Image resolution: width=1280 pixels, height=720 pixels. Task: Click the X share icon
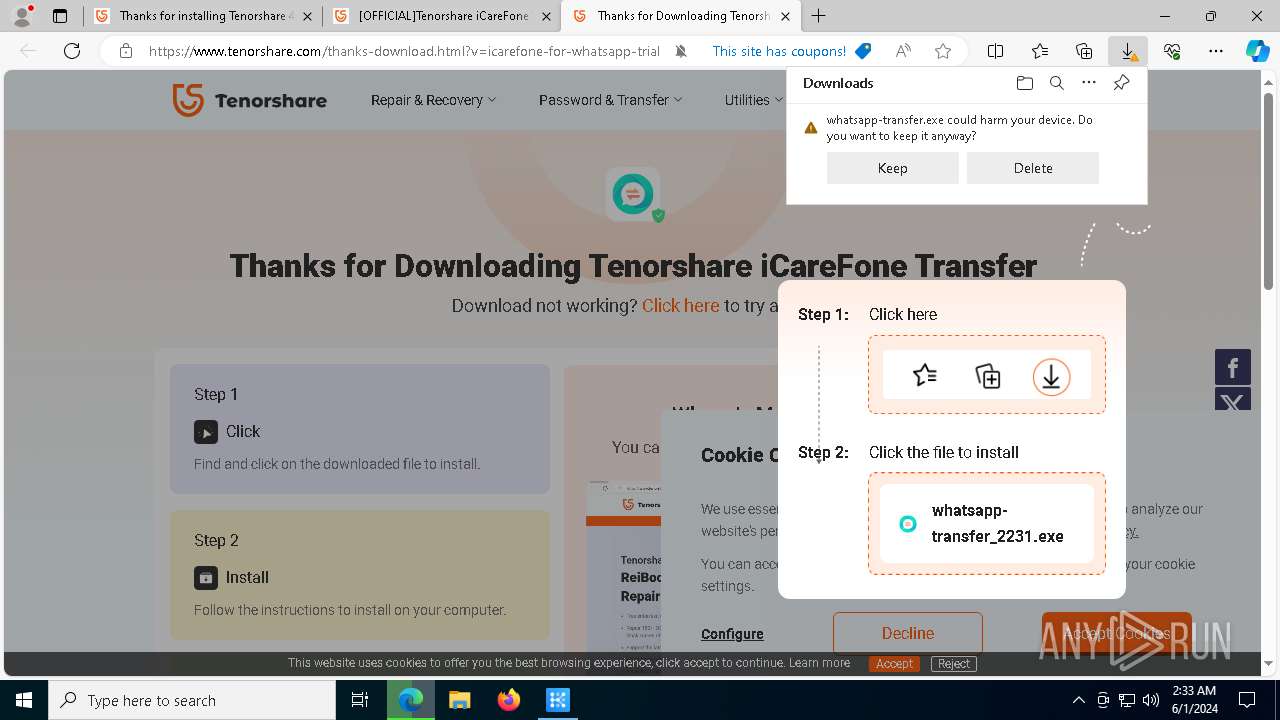1233,401
